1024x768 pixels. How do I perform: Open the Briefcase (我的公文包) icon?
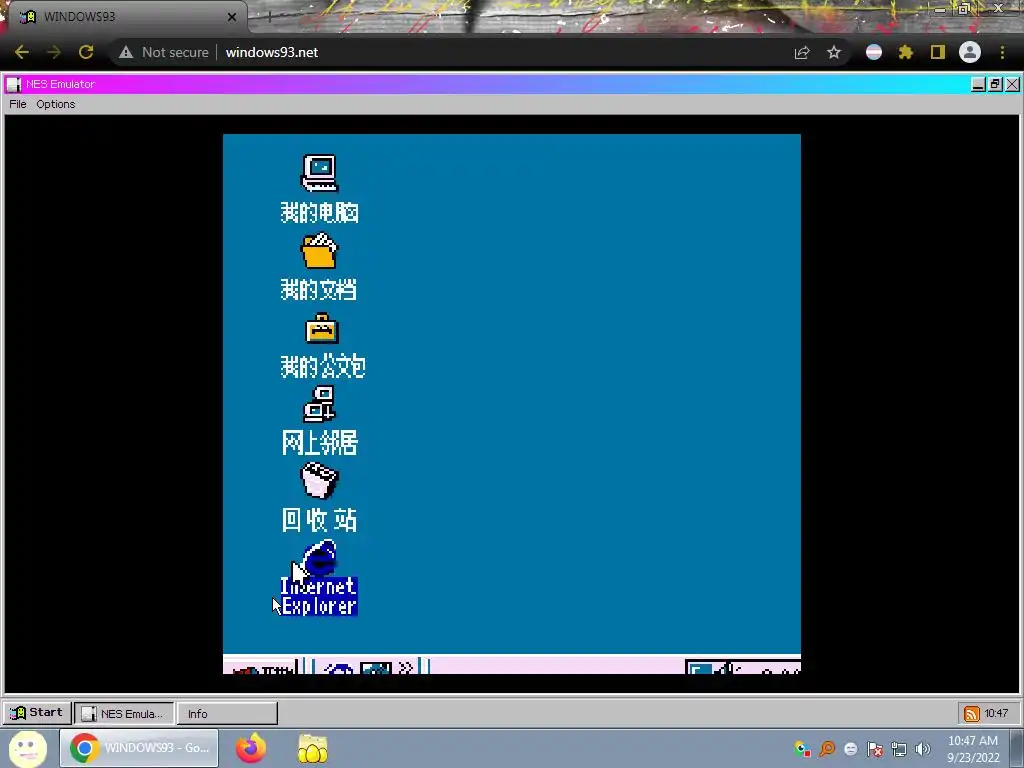[x=321, y=328]
